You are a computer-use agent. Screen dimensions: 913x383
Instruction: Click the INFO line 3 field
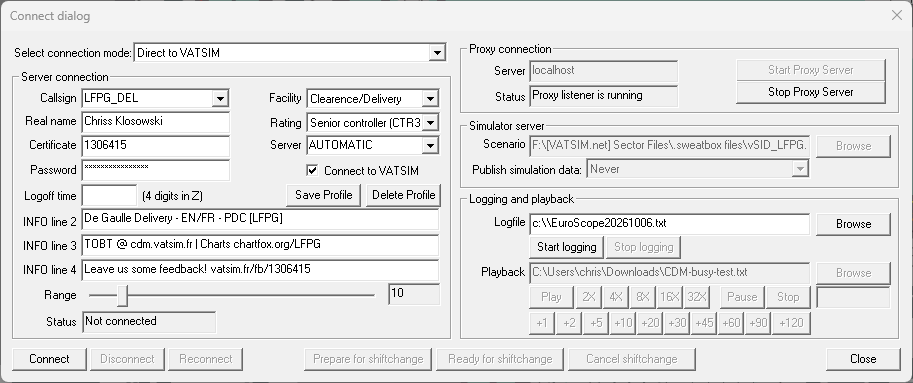tap(260, 245)
